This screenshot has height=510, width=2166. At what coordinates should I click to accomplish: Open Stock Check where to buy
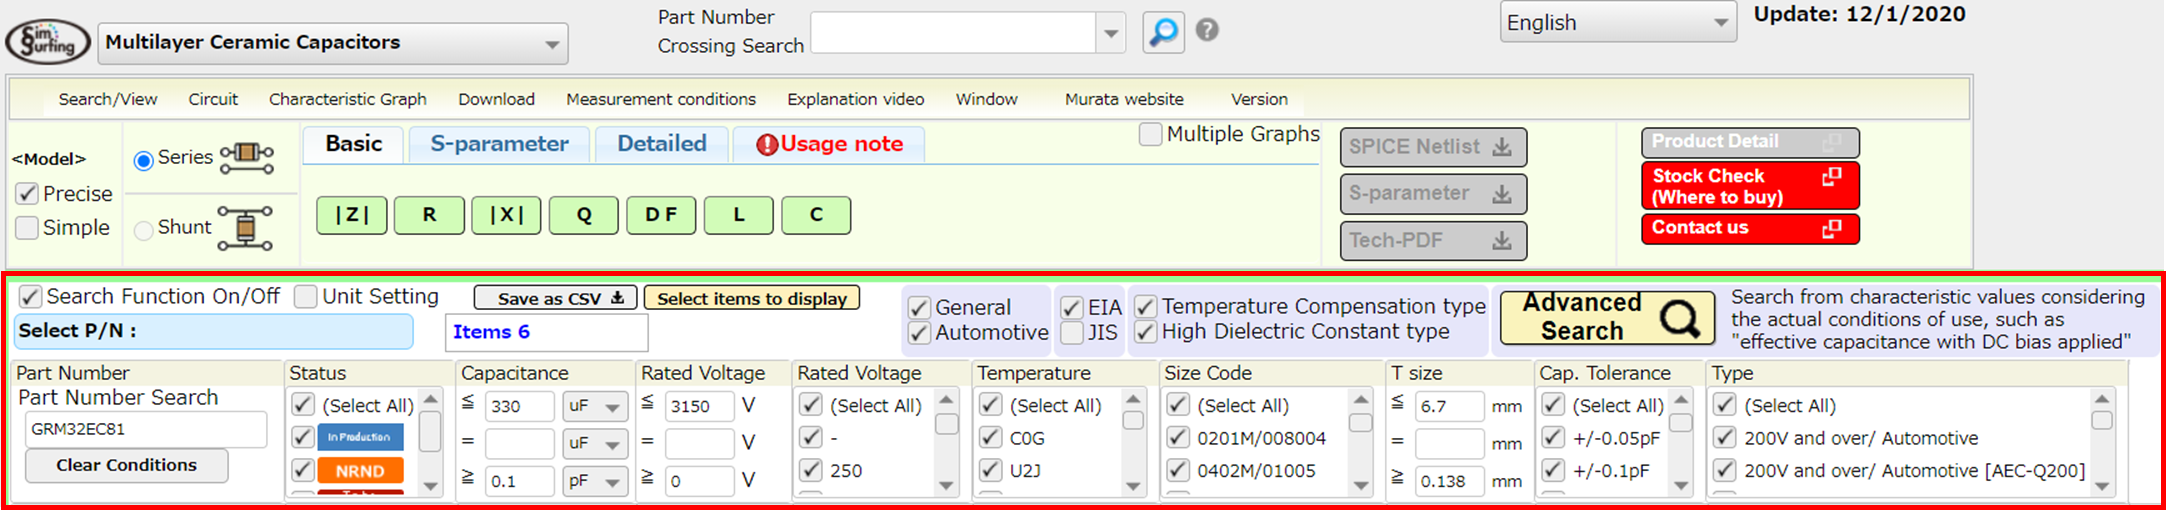tap(1749, 186)
